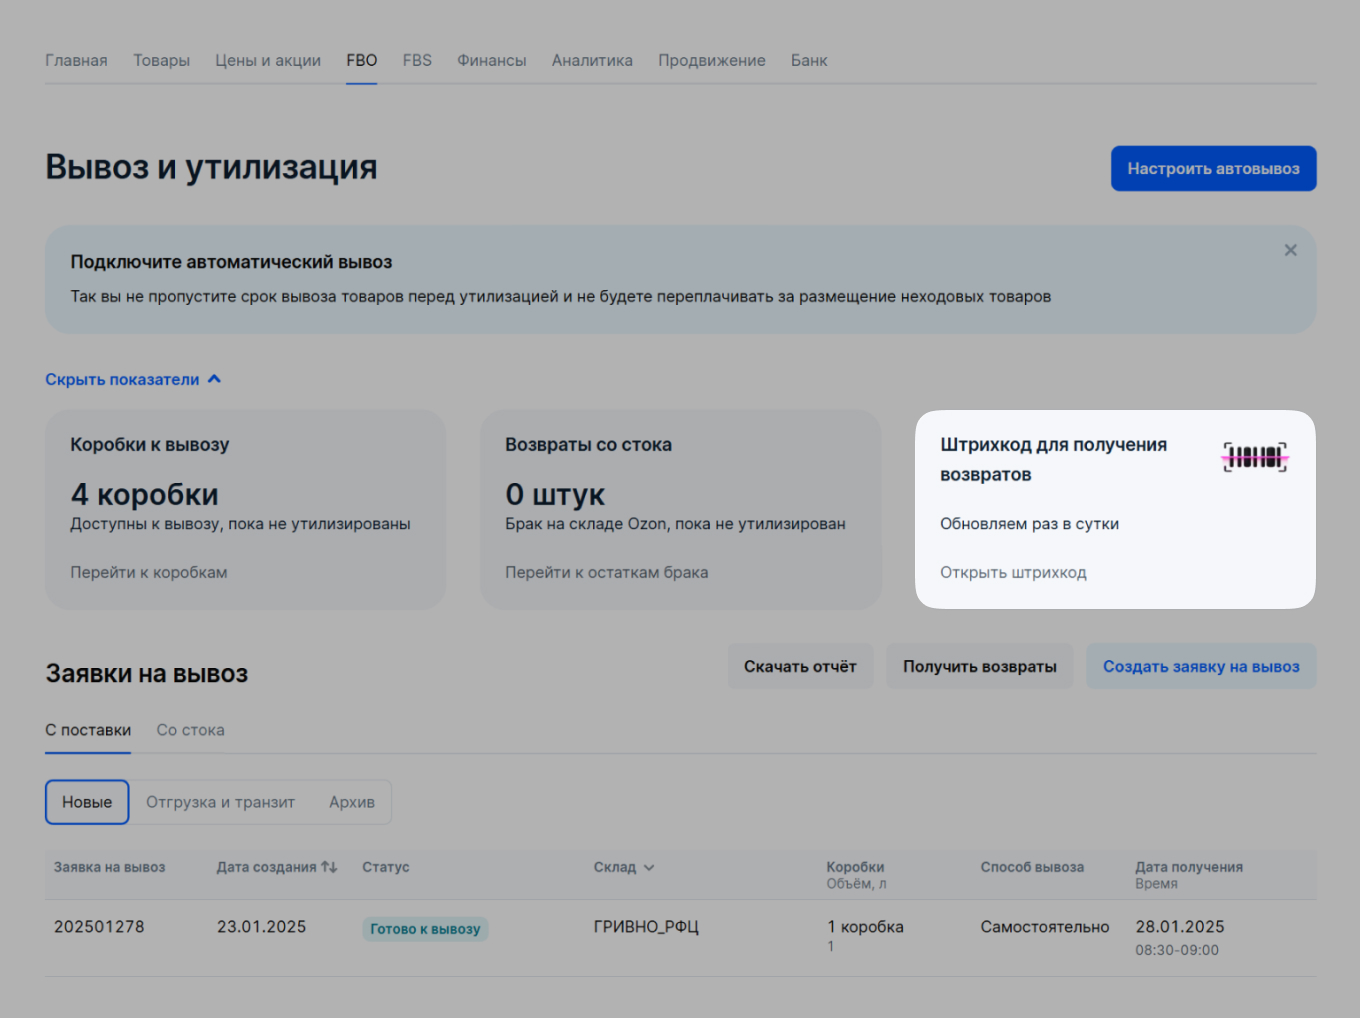Click Настроить автовывоз
This screenshot has height=1018, width=1360.
pyautogui.click(x=1213, y=168)
